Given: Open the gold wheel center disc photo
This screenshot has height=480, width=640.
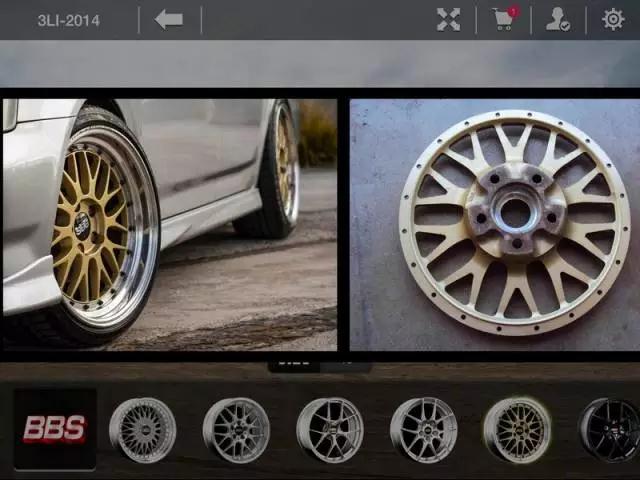Looking at the screenshot, I should point(493,223).
